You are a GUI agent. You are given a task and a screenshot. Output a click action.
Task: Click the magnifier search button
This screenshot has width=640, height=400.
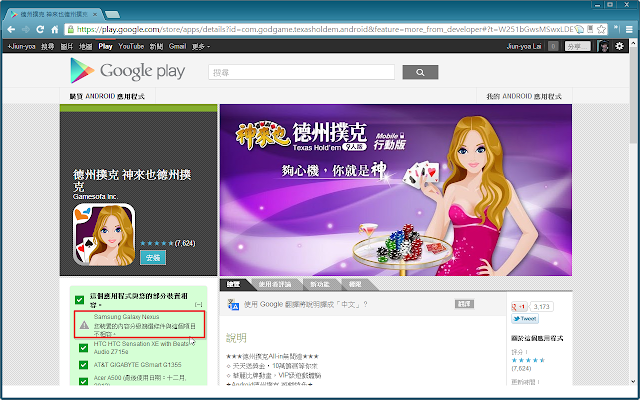pos(420,72)
